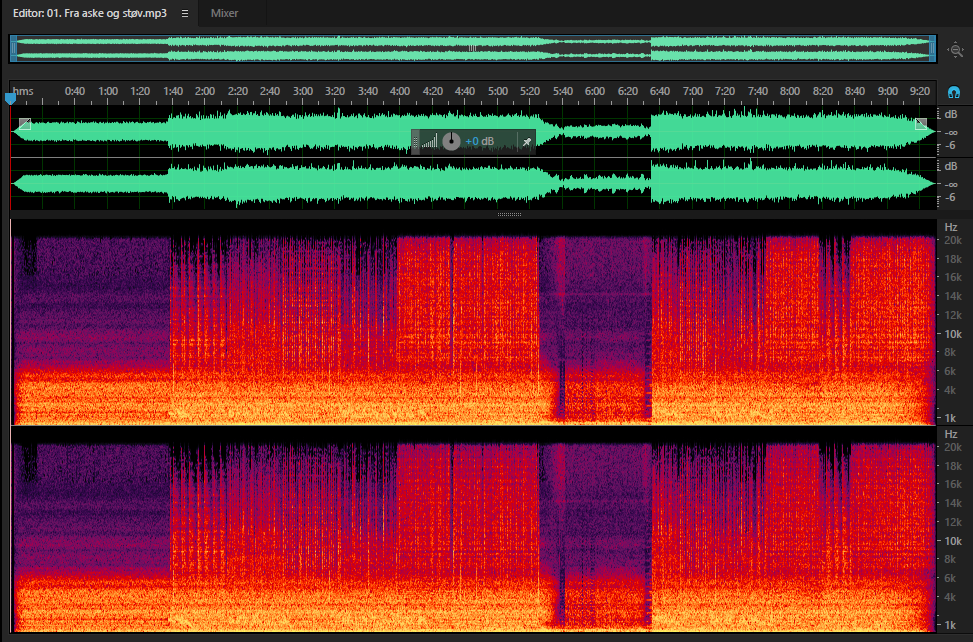This screenshot has width=973, height=642.
Task: Click the HUD amplitude knob
Action: (x=451, y=142)
